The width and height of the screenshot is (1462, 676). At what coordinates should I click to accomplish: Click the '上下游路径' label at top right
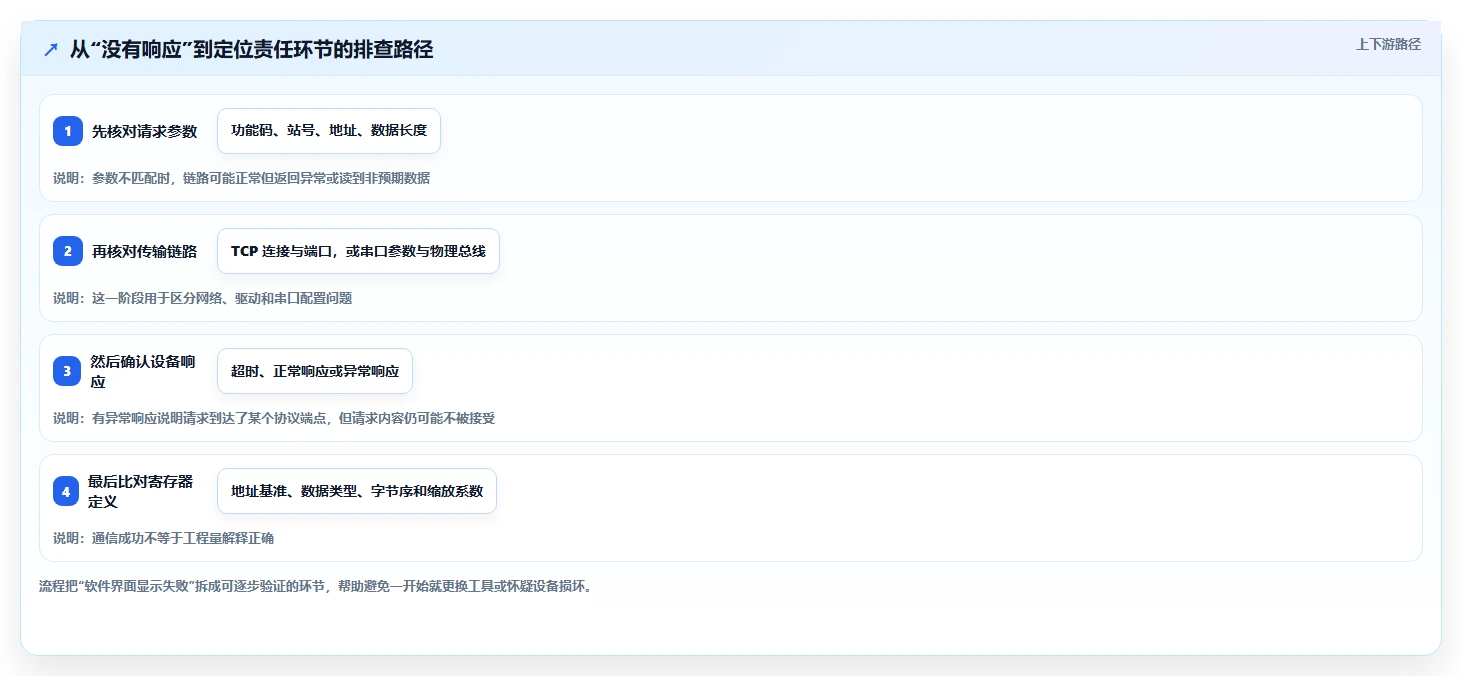pyautogui.click(x=1388, y=44)
